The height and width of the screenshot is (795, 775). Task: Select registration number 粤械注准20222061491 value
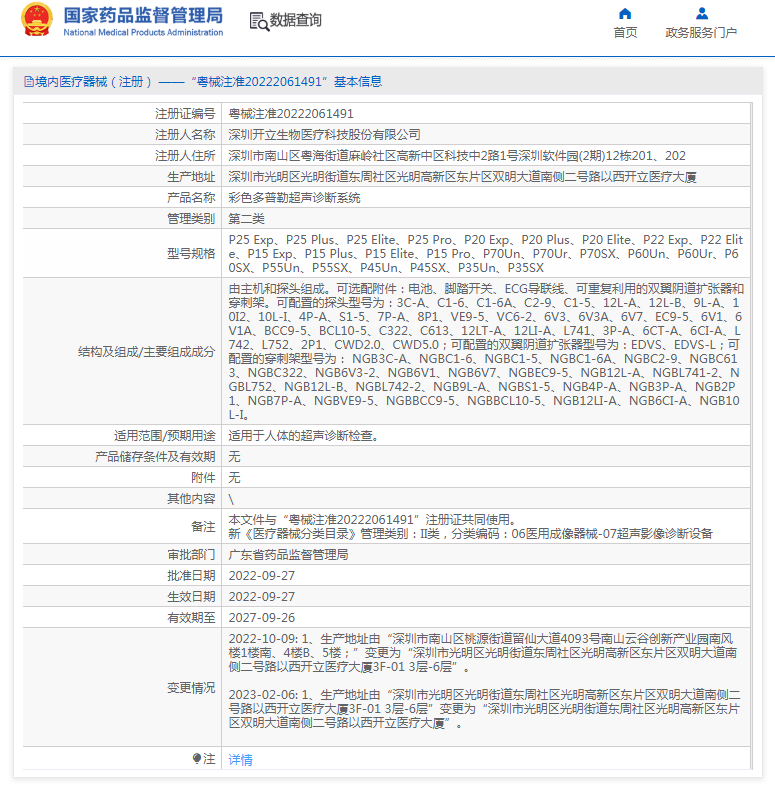[291, 114]
